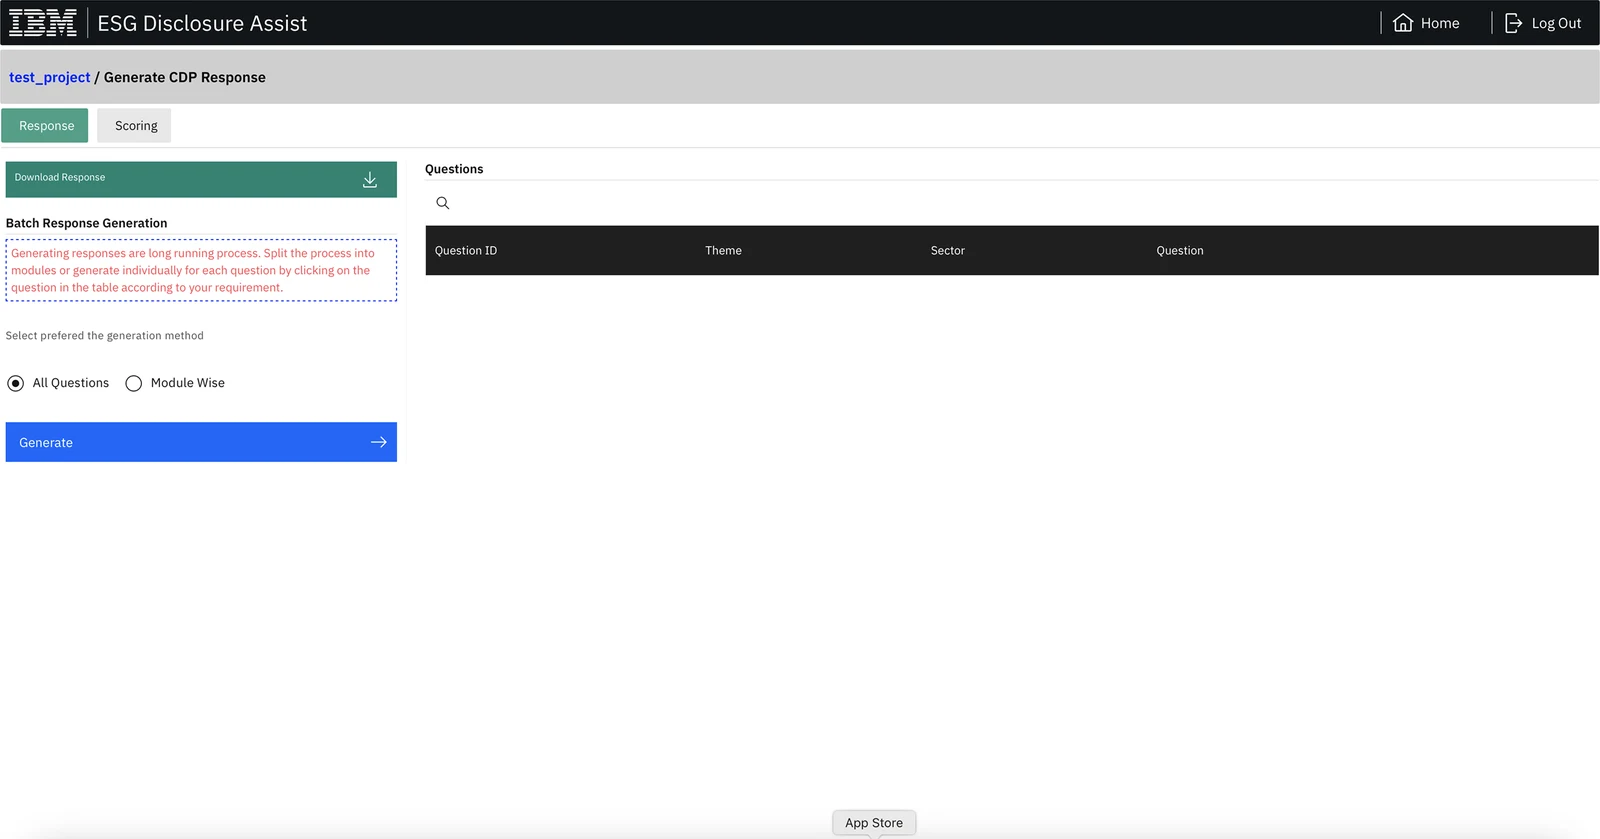
Task: Select the Module Wise radio button
Action: (134, 383)
